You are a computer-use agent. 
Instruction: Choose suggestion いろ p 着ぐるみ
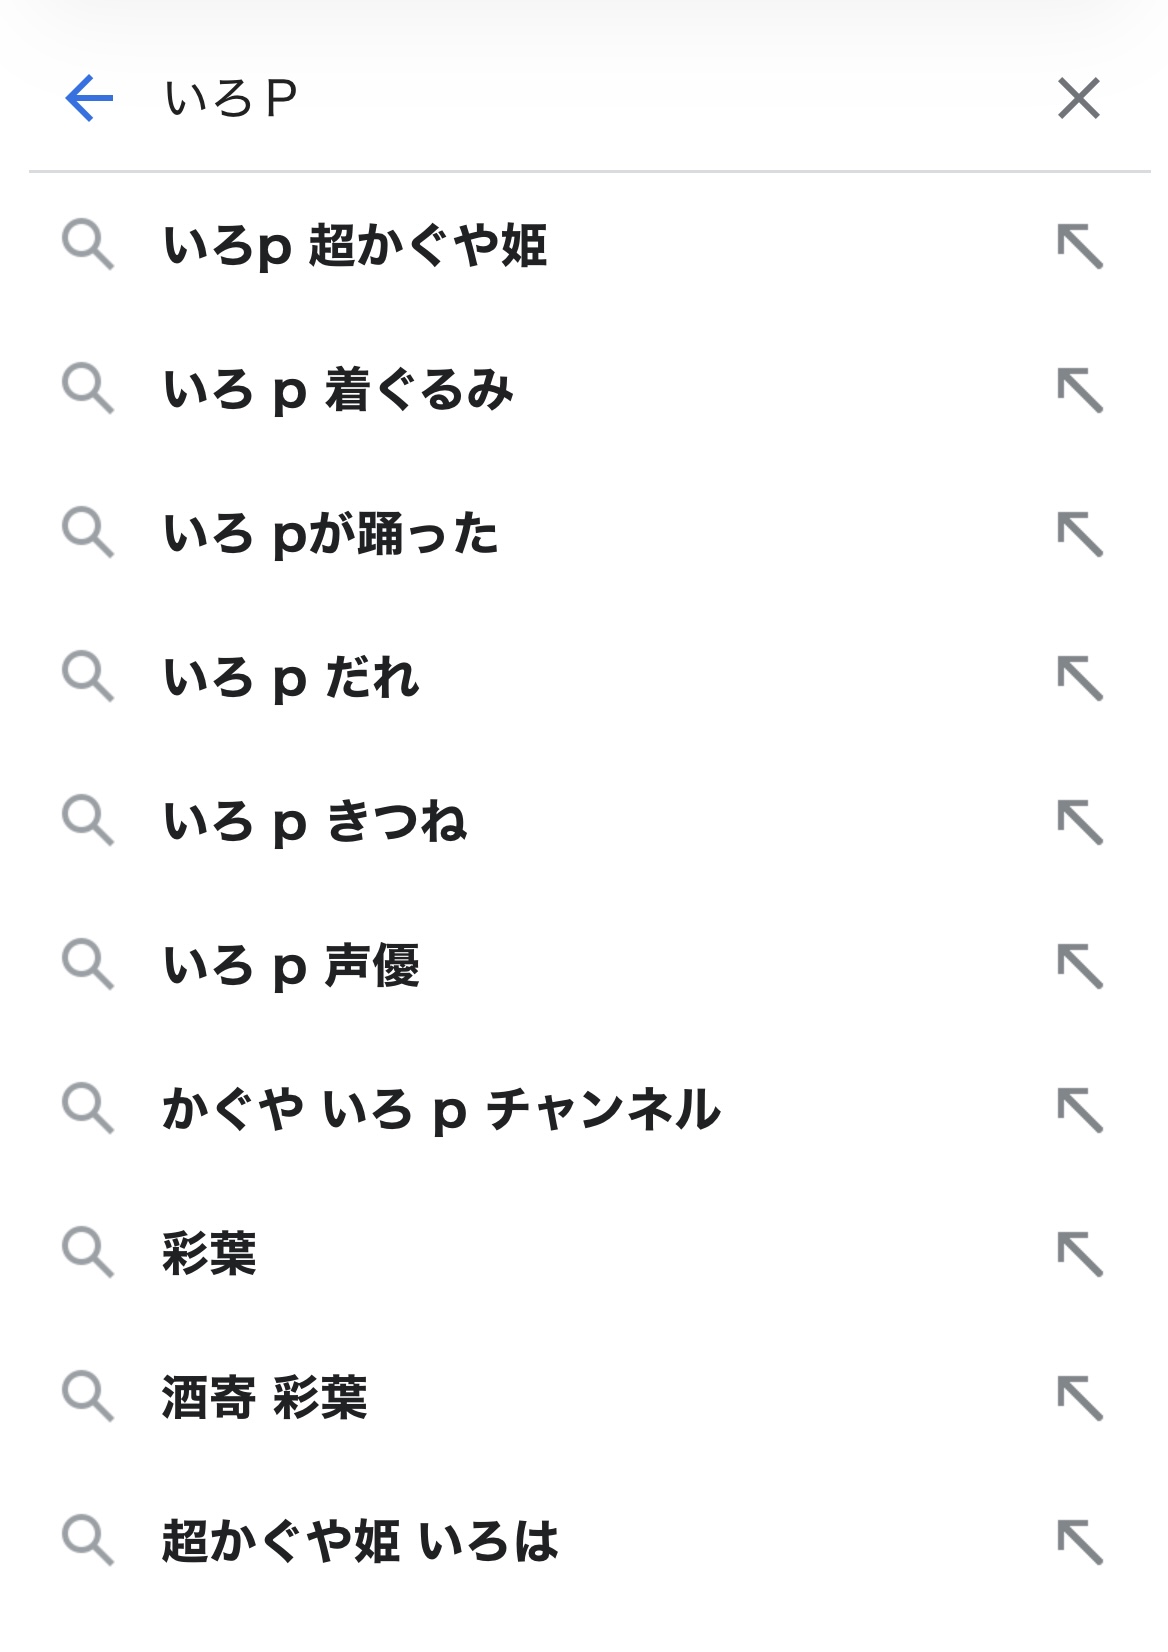[x=338, y=390]
